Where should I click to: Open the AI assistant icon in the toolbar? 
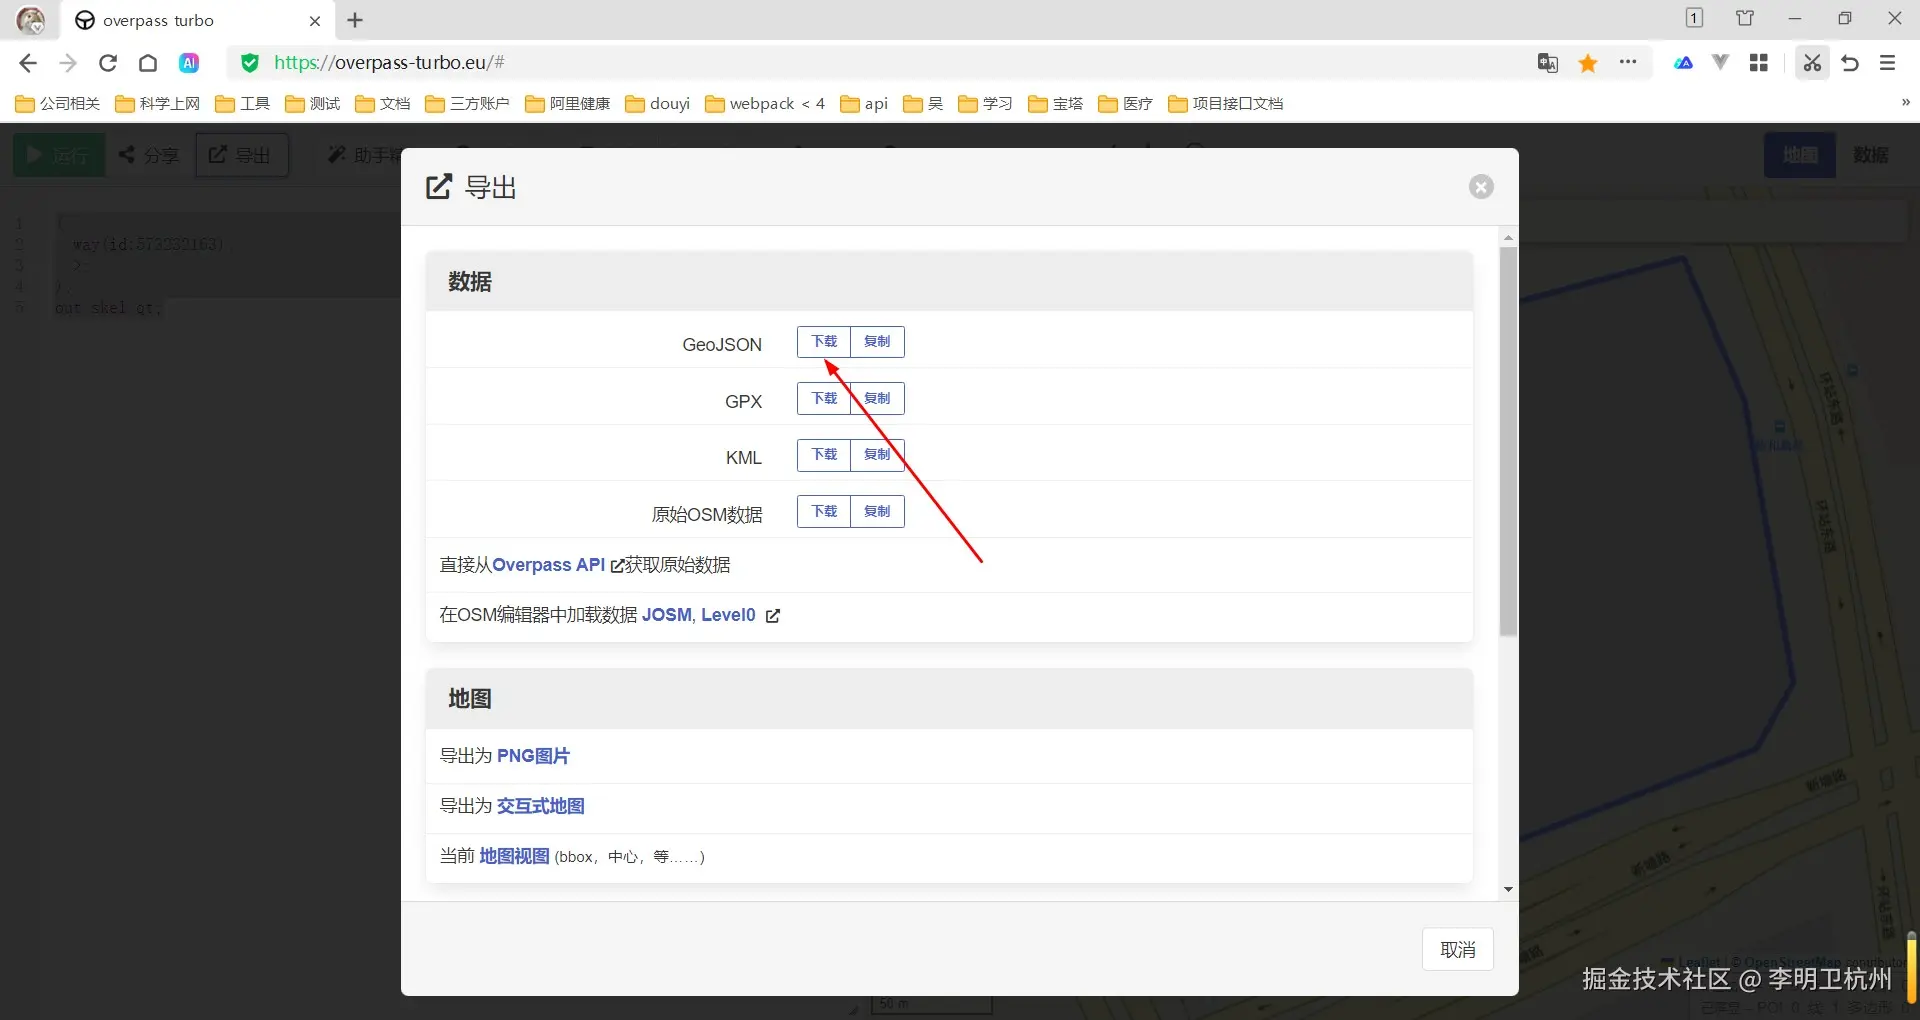coord(189,63)
